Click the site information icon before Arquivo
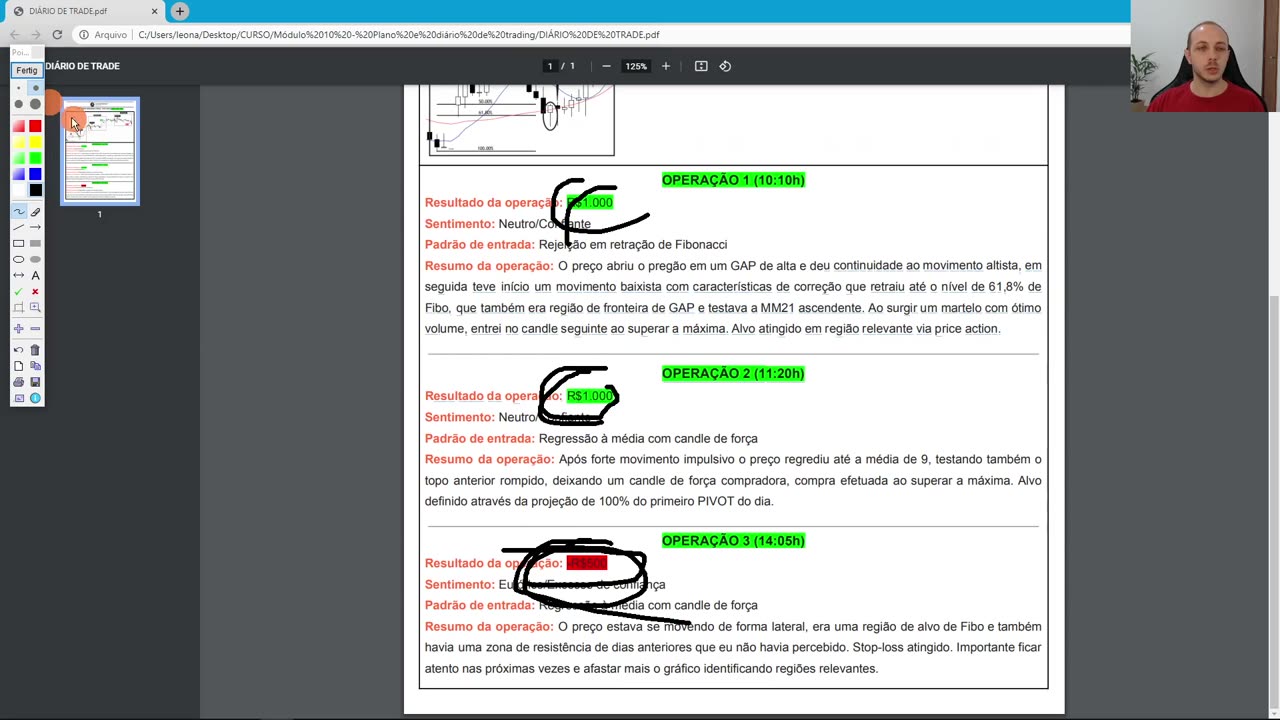 [x=84, y=35]
